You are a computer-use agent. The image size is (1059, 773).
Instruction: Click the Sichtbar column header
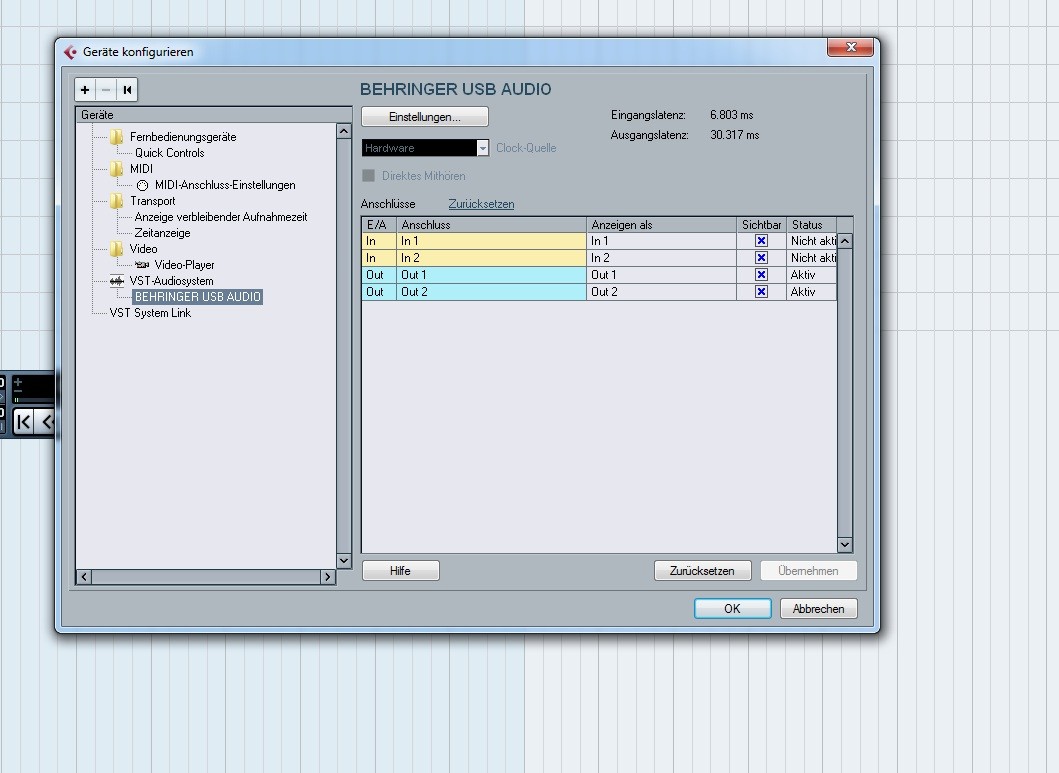761,225
